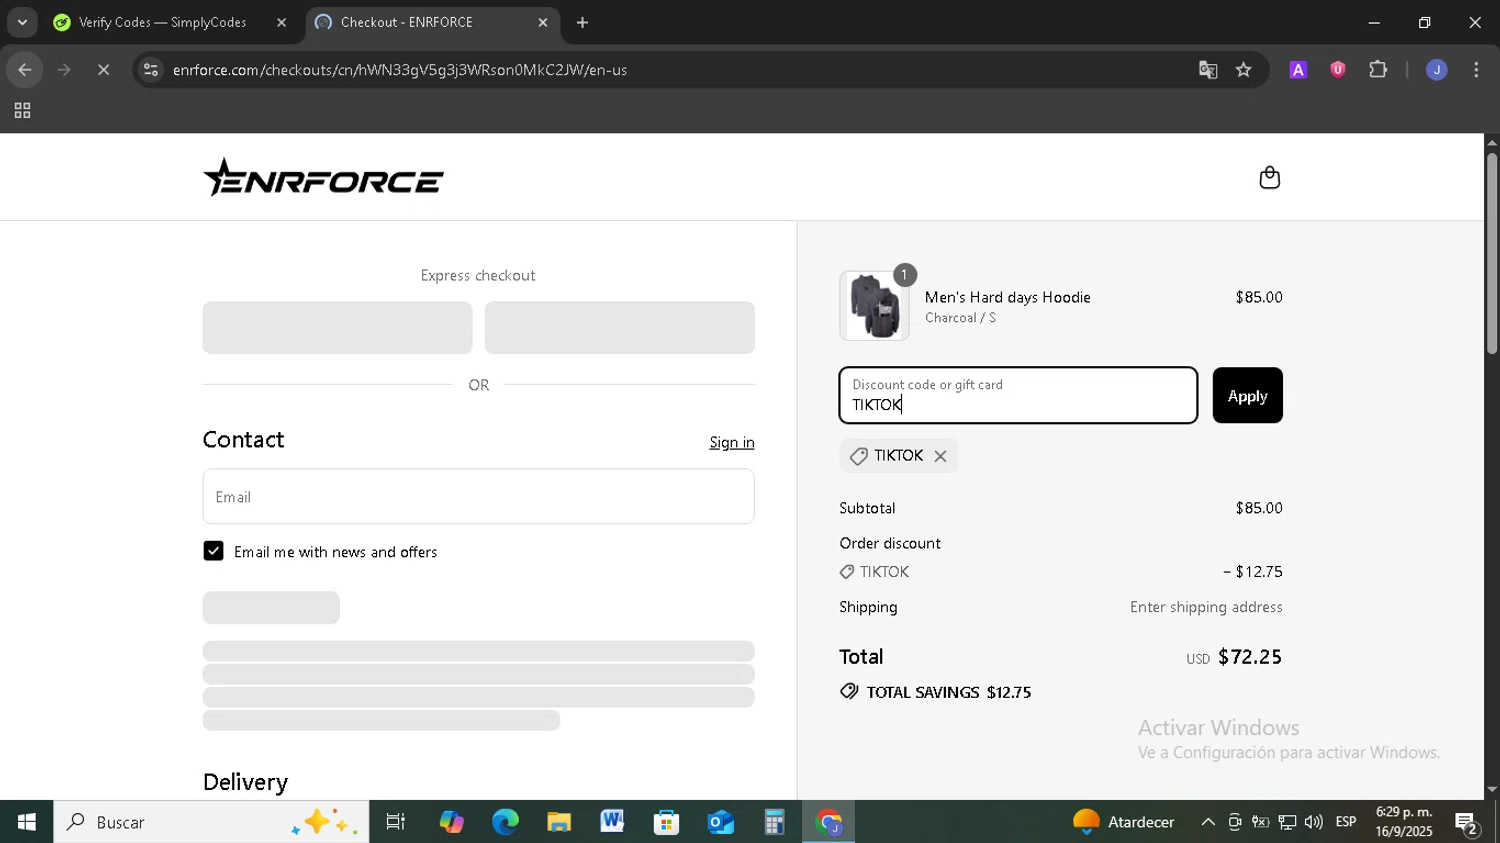The height and width of the screenshot is (843, 1500).
Task: Focus the discount code input field
Action: (1018, 396)
